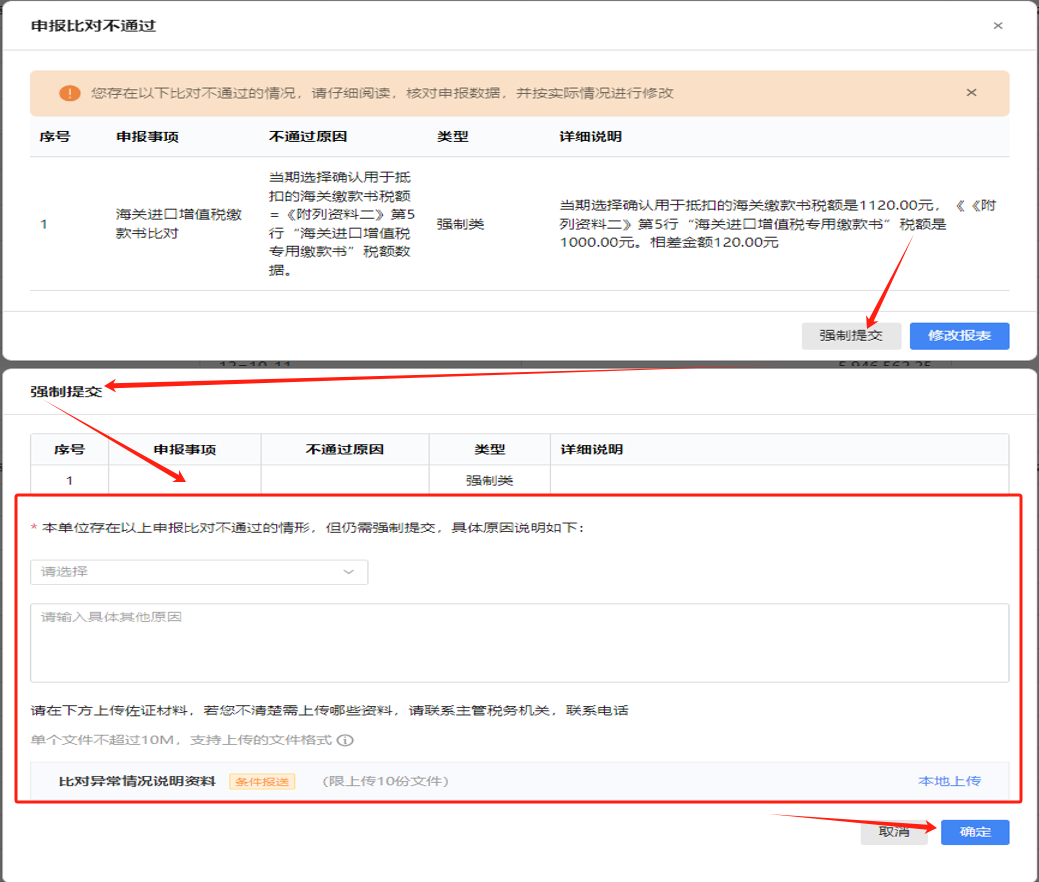The image size is (1039, 882).
Task: Click 强制类 cell in the top table
Action: 460,224
